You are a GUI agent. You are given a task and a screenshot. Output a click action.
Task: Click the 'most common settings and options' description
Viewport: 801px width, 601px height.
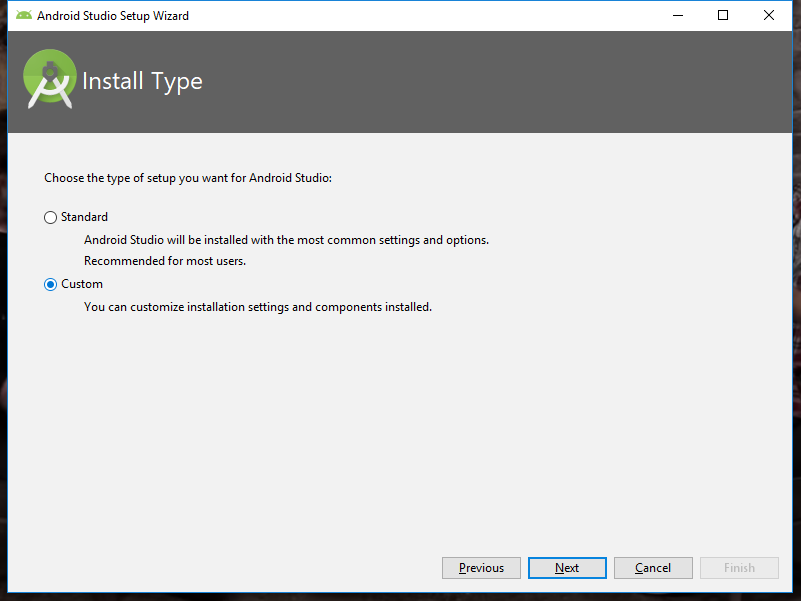(286, 240)
